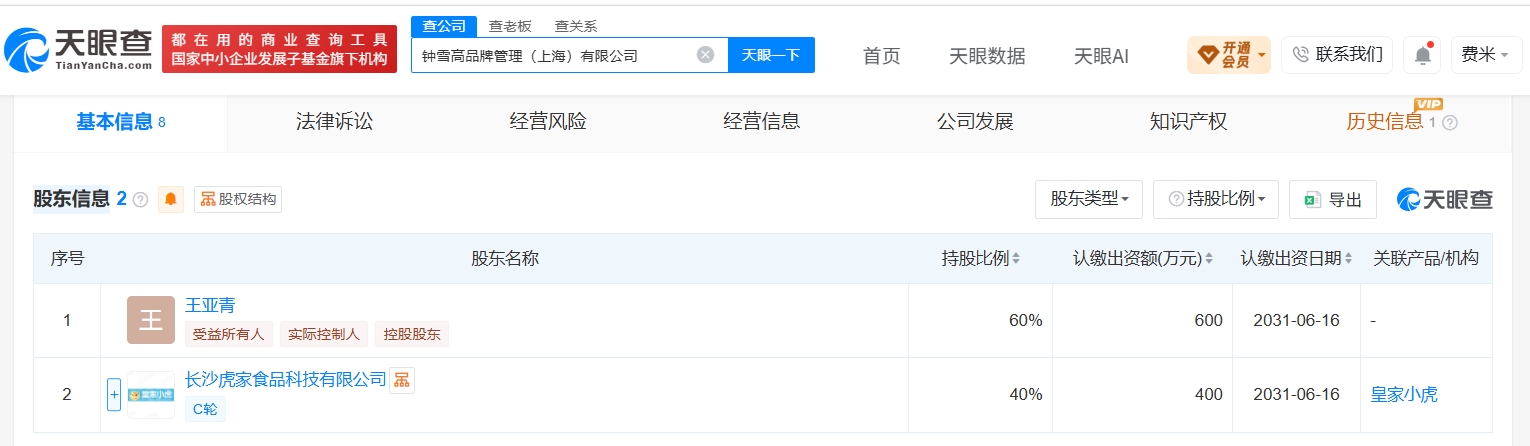Click the 控股股东 tag

point(412,334)
